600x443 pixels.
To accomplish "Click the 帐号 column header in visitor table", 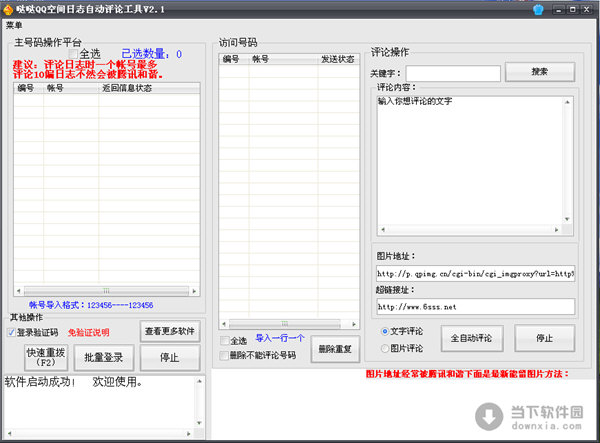I will (284, 59).
